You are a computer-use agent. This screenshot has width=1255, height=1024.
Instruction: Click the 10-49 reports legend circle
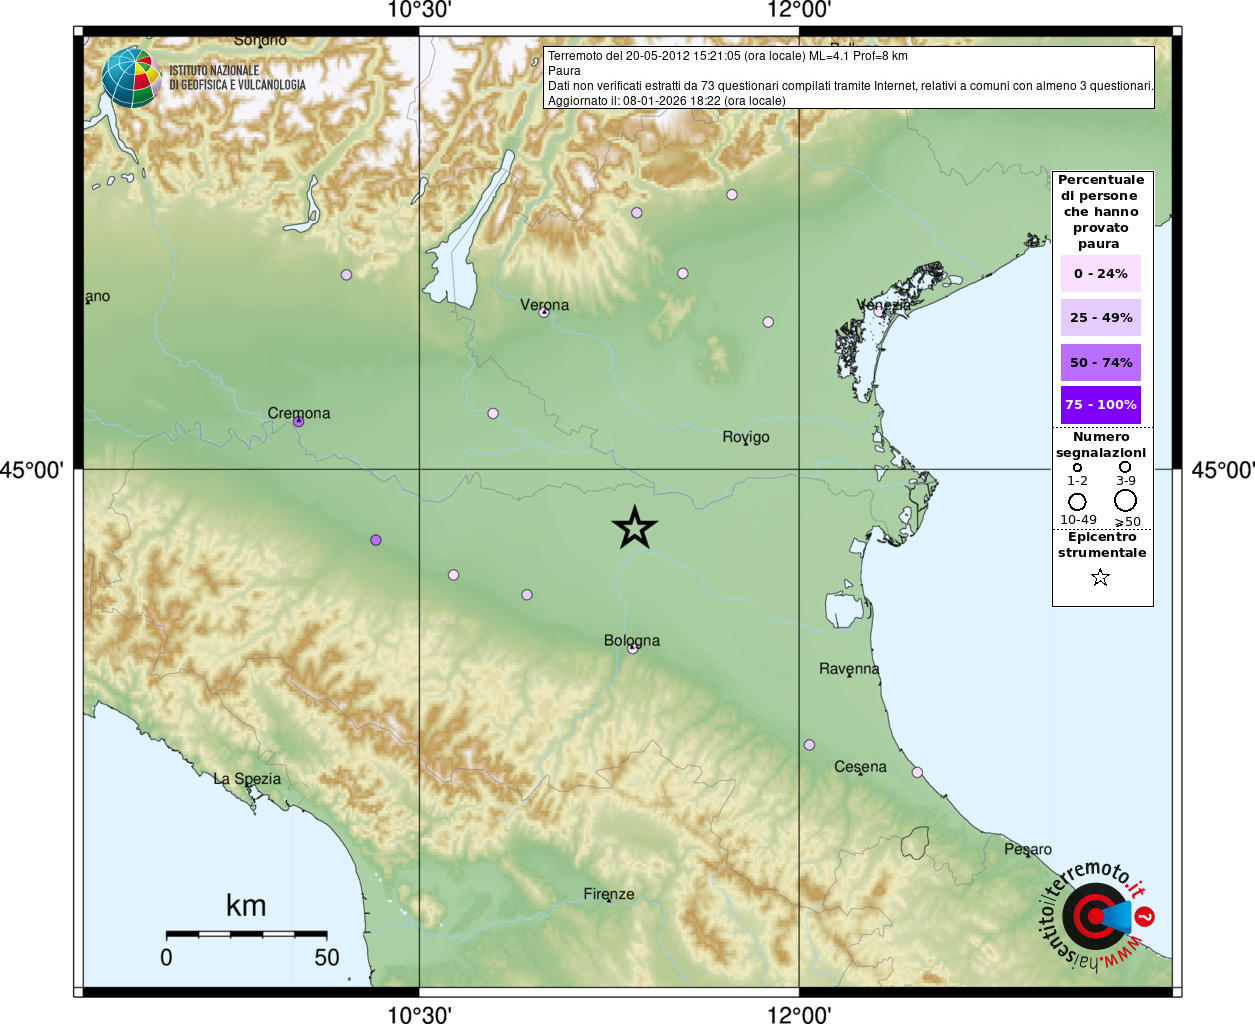1077,501
